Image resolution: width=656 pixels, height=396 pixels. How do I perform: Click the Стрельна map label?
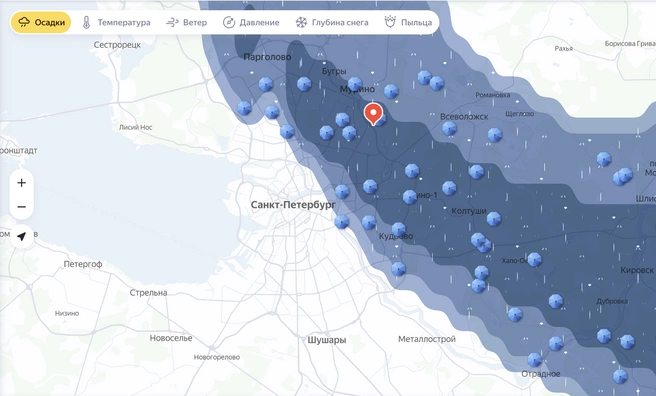[x=148, y=293]
